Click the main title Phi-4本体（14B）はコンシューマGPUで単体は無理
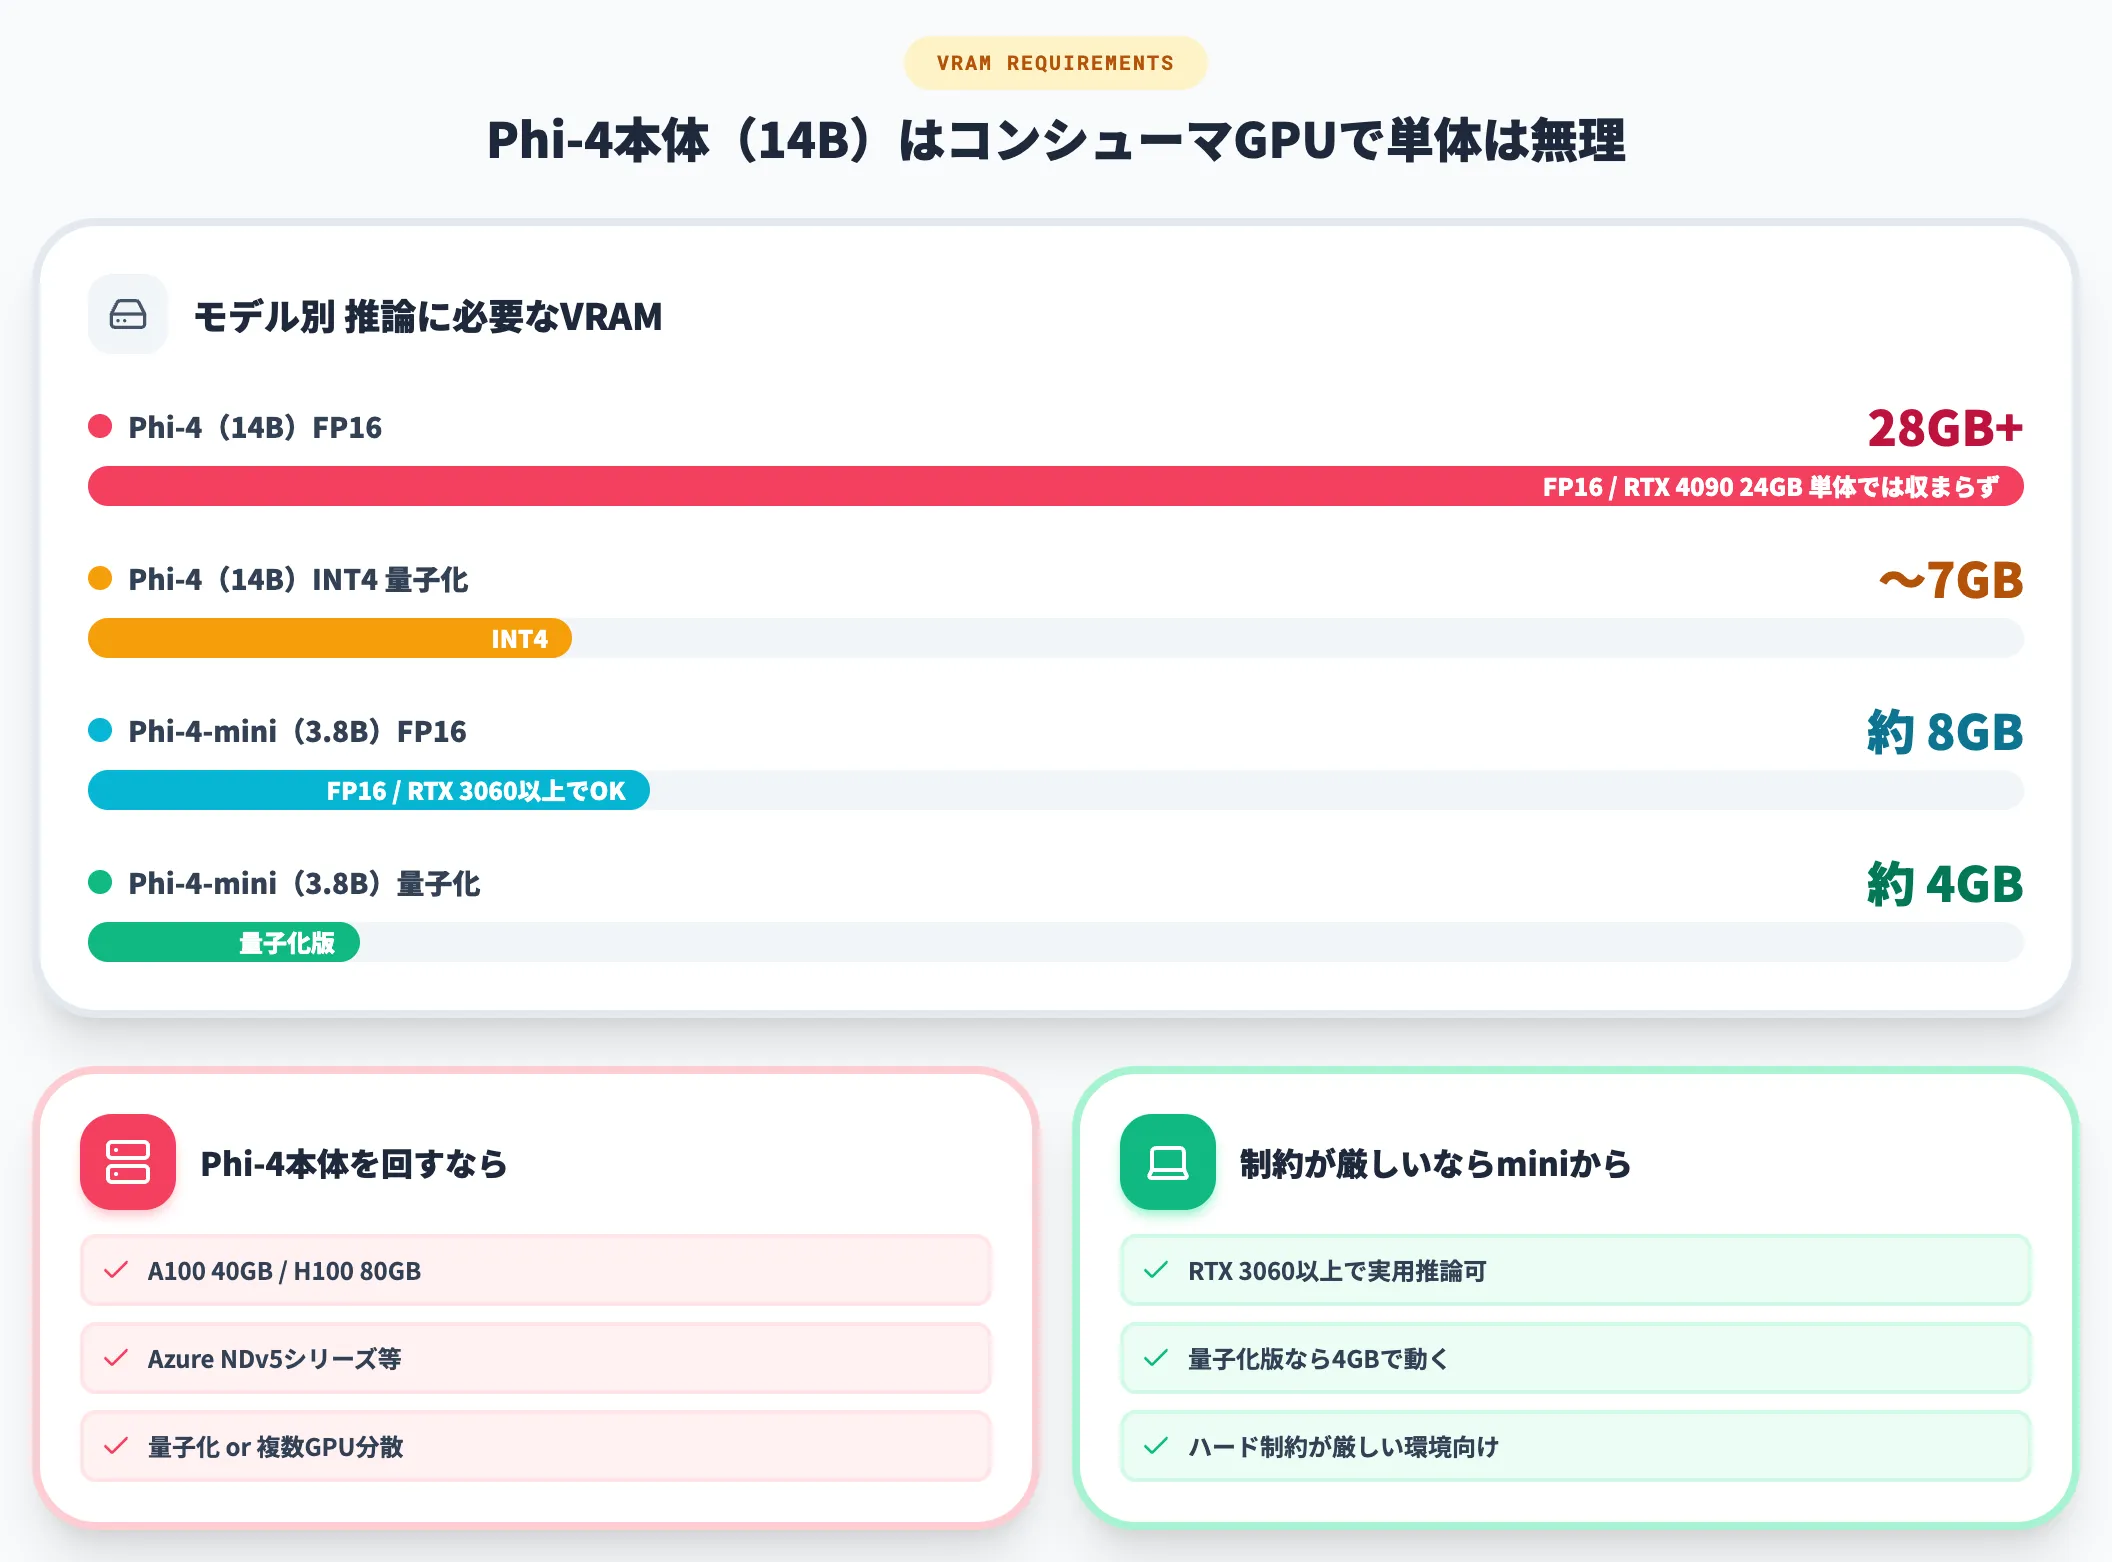 click(x=1056, y=140)
